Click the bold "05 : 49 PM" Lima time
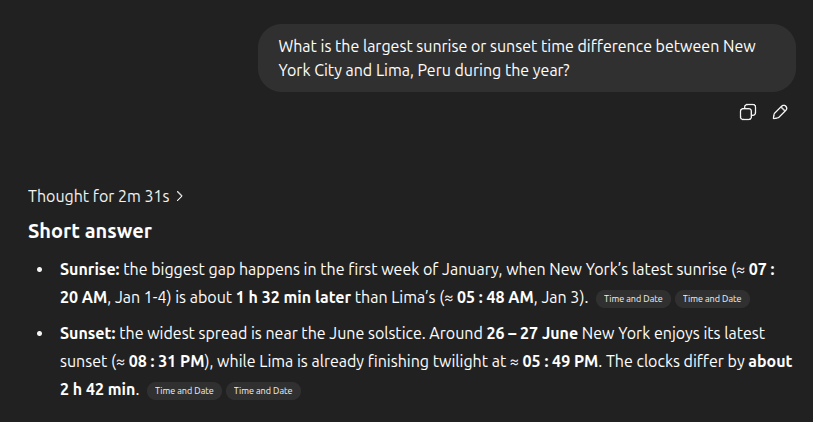This screenshot has width=813, height=422. coord(560,361)
